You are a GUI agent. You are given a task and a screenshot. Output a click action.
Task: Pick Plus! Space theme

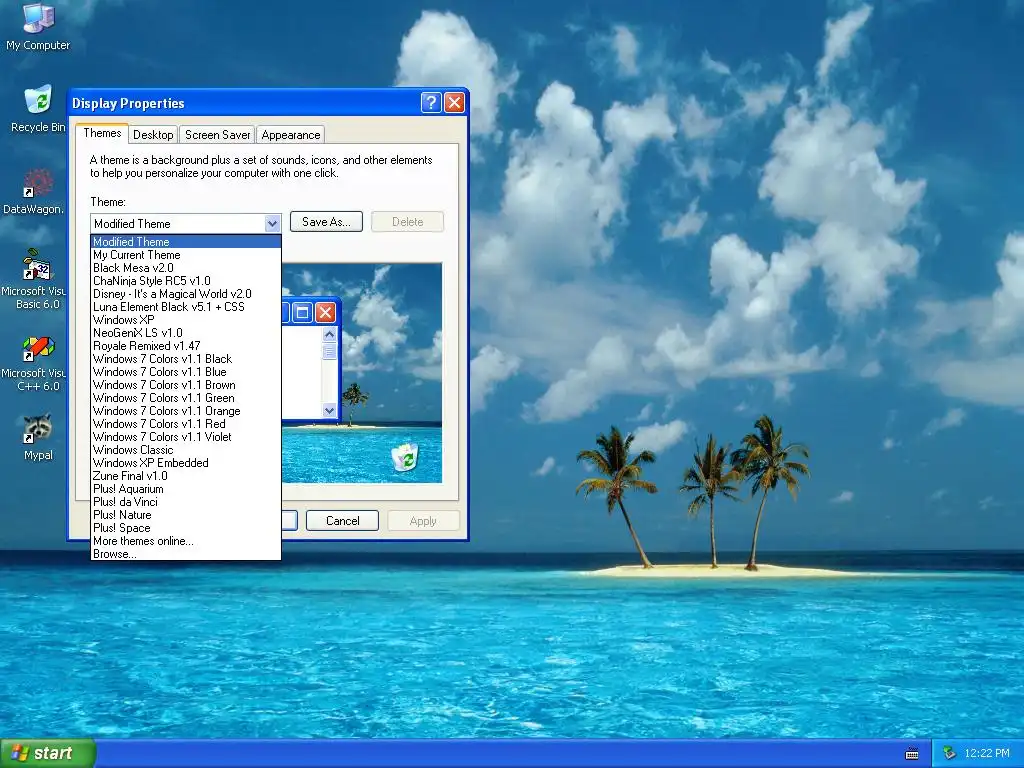[x=185, y=528]
